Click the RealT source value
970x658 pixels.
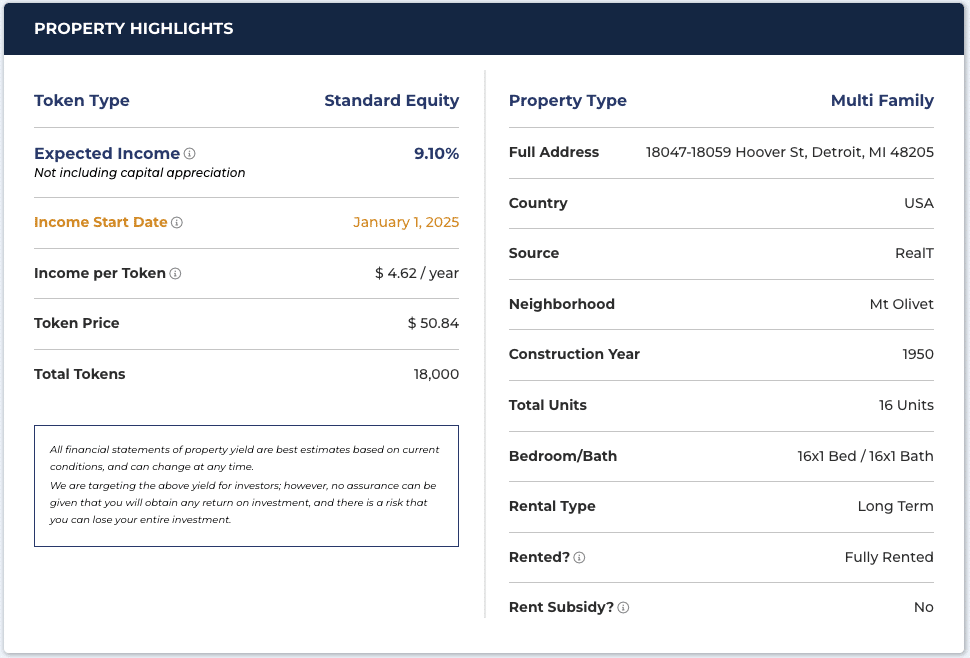(913, 254)
